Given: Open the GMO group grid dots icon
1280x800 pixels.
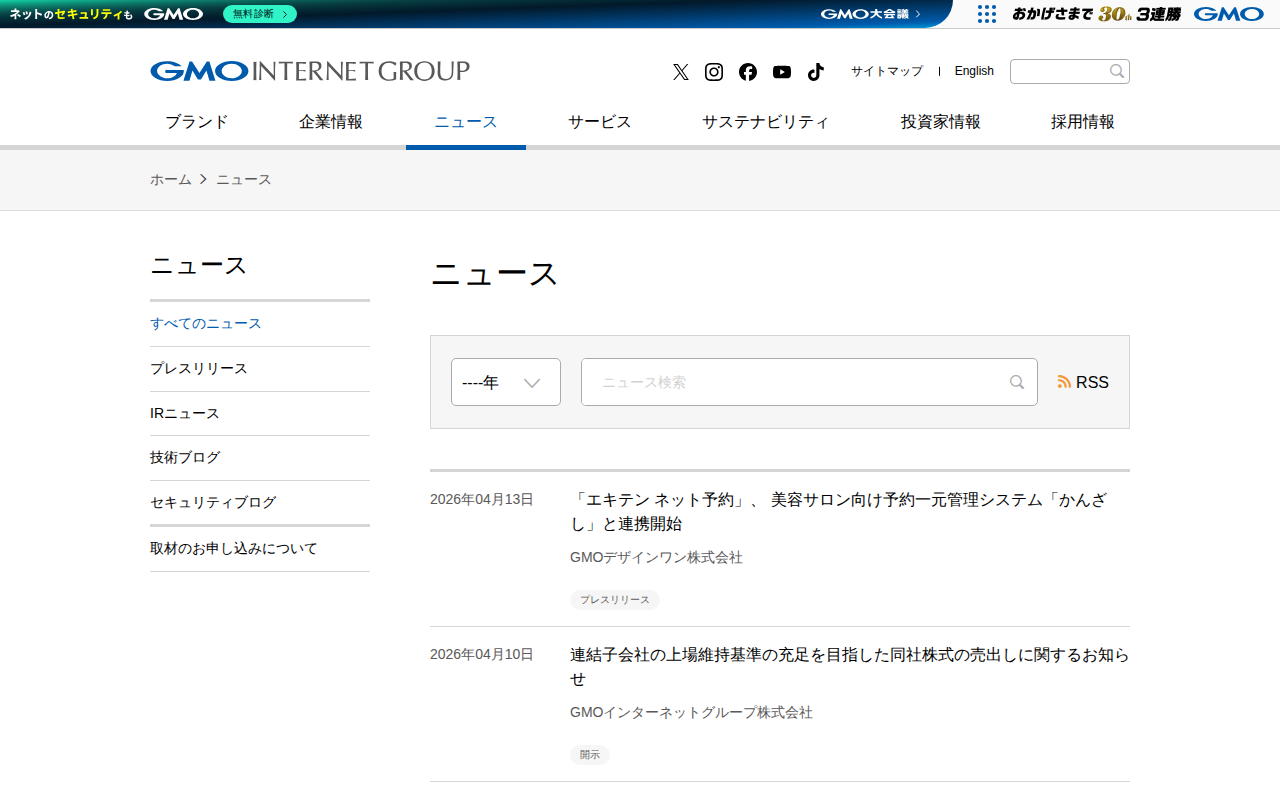Looking at the screenshot, I should 987,14.
